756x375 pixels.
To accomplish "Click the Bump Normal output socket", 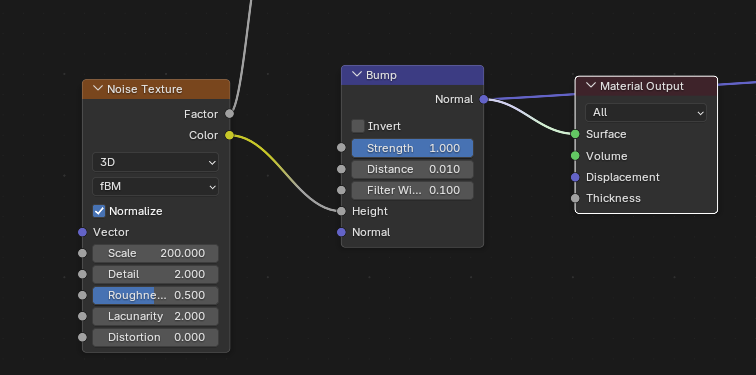I will pos(484,99).
